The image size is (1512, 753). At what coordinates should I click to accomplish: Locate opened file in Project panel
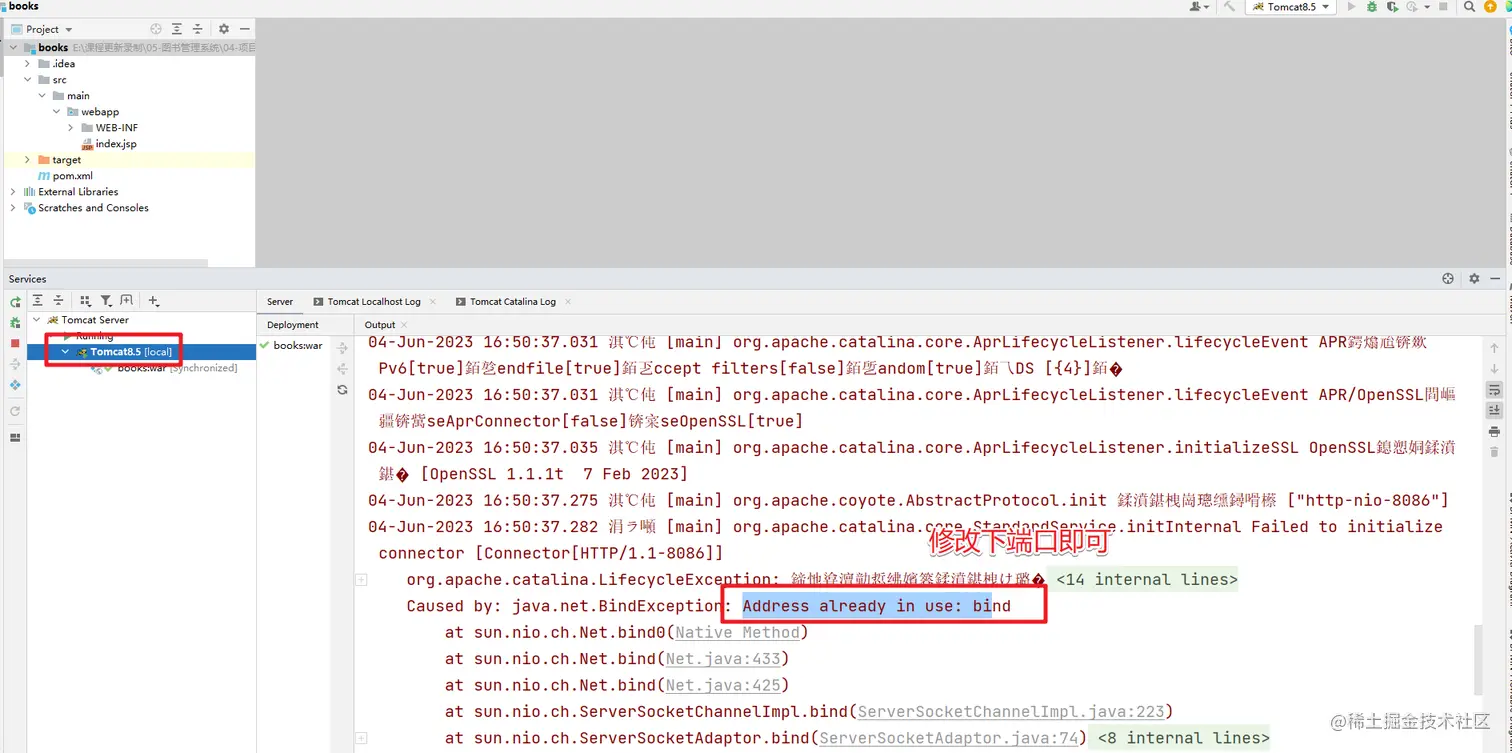click(156, 29)
